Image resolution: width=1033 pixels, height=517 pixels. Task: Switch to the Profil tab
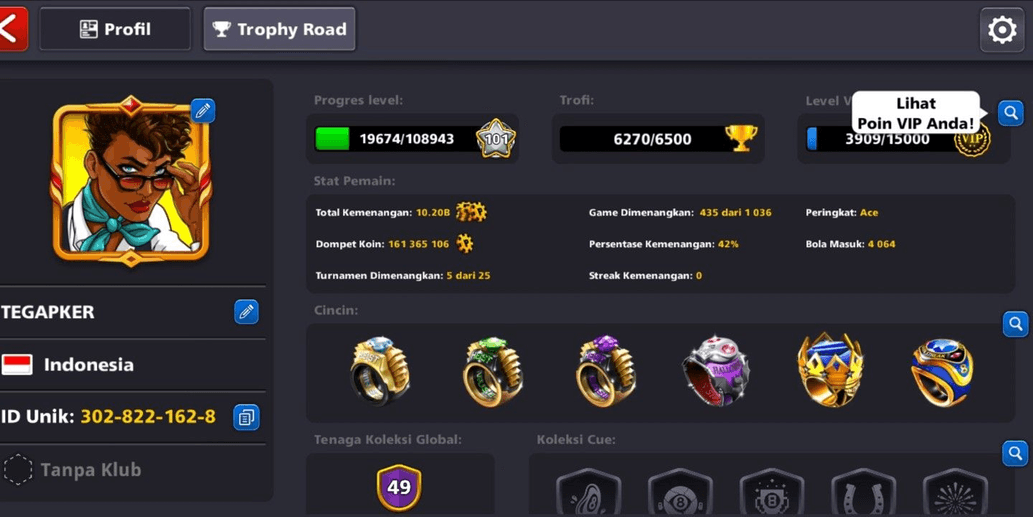(x=115, y=29)
